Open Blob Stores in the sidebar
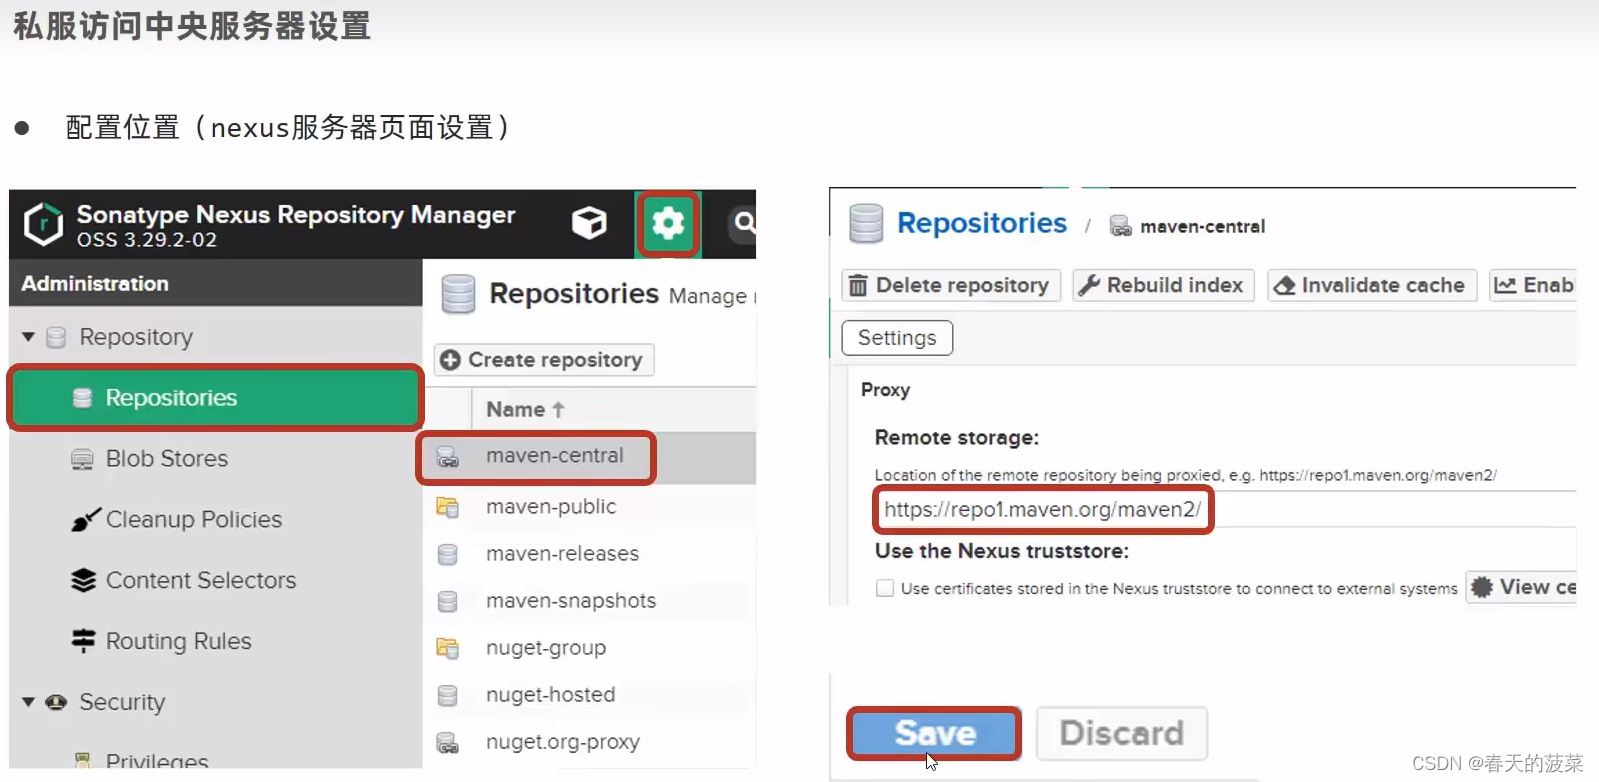 (x=166, y=459)
